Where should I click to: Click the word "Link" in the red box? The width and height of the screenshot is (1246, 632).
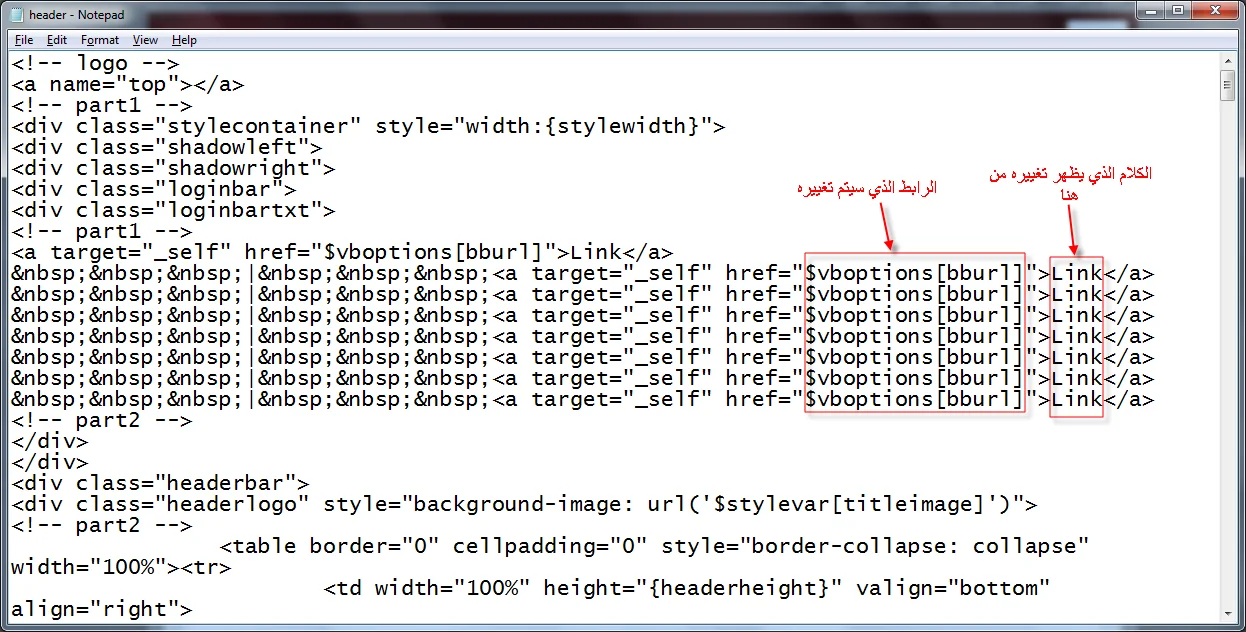coord(1076,272)
